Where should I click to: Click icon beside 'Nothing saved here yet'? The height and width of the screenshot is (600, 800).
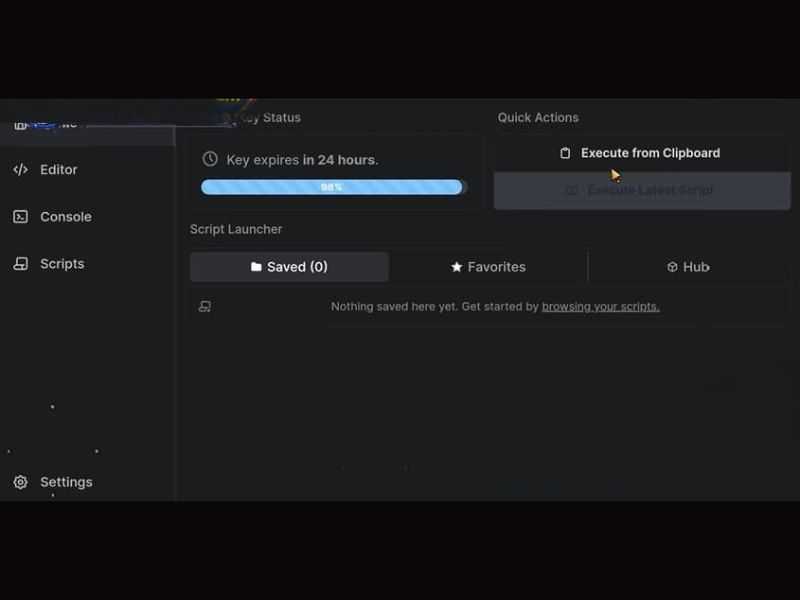pyautogui.click(x=205, y=307)
